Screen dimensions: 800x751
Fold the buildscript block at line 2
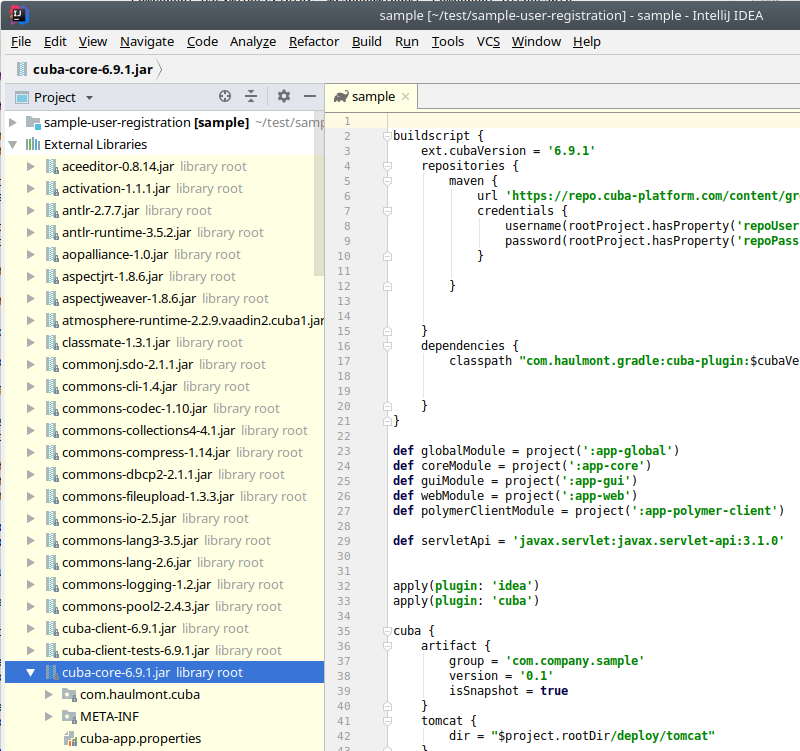[x=387, y=136]
